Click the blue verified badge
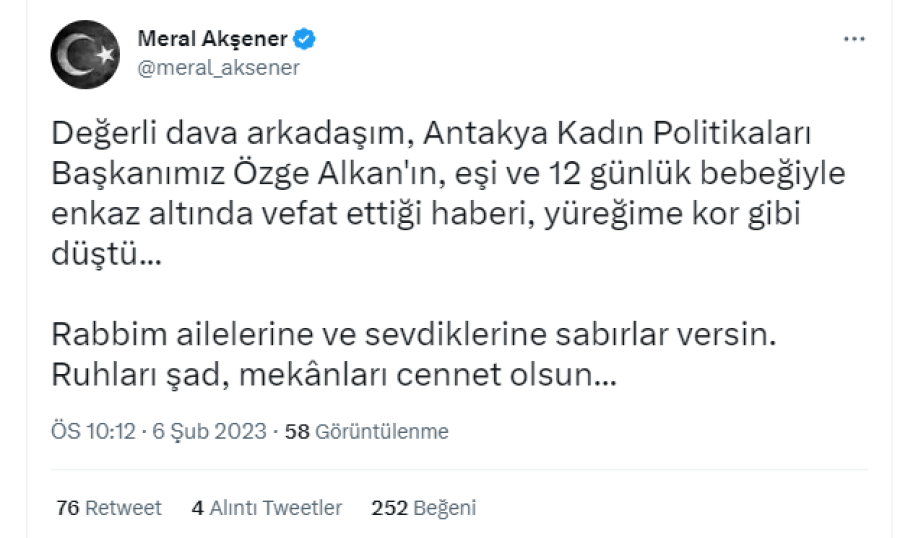 [x=305, y=40]
